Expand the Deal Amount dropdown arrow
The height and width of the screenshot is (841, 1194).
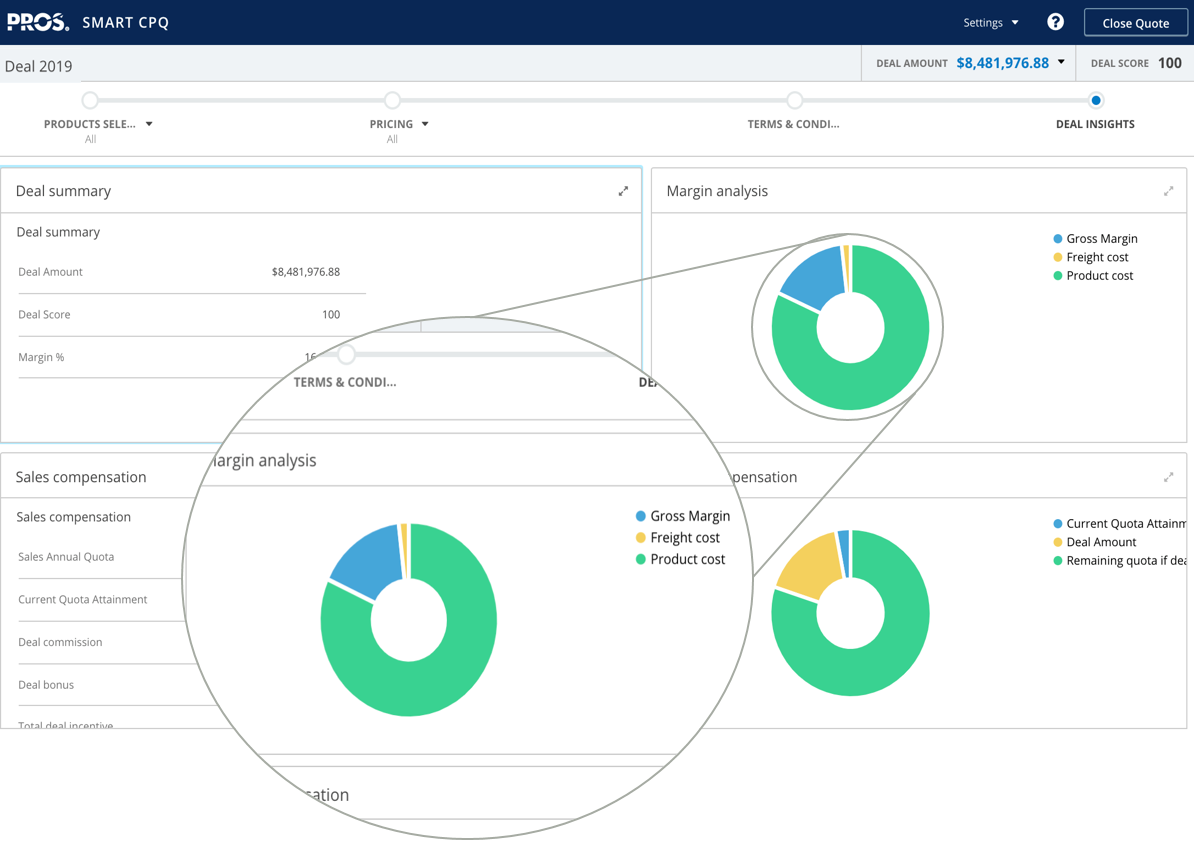1061,62
